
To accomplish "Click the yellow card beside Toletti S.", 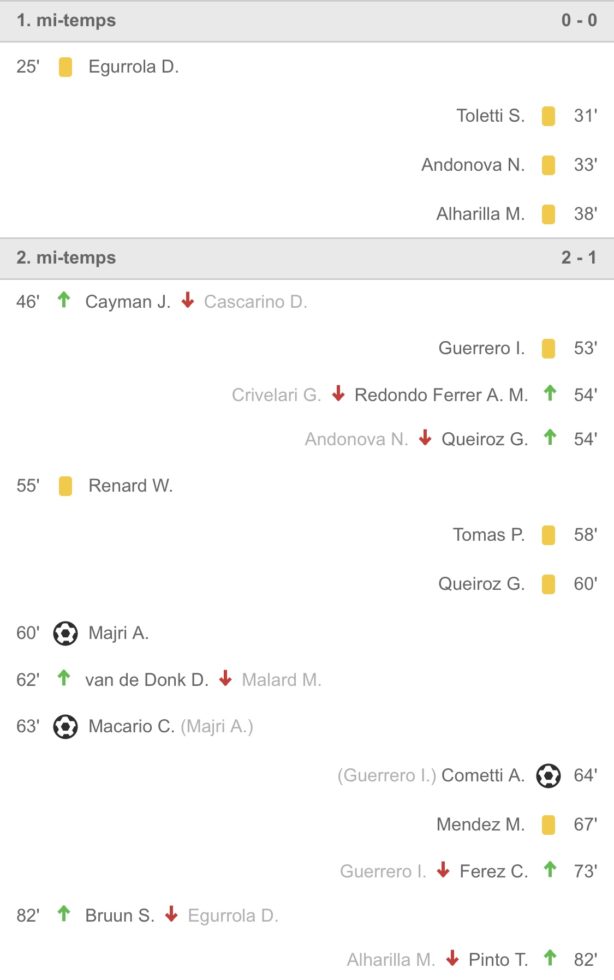I will [548, 116].
